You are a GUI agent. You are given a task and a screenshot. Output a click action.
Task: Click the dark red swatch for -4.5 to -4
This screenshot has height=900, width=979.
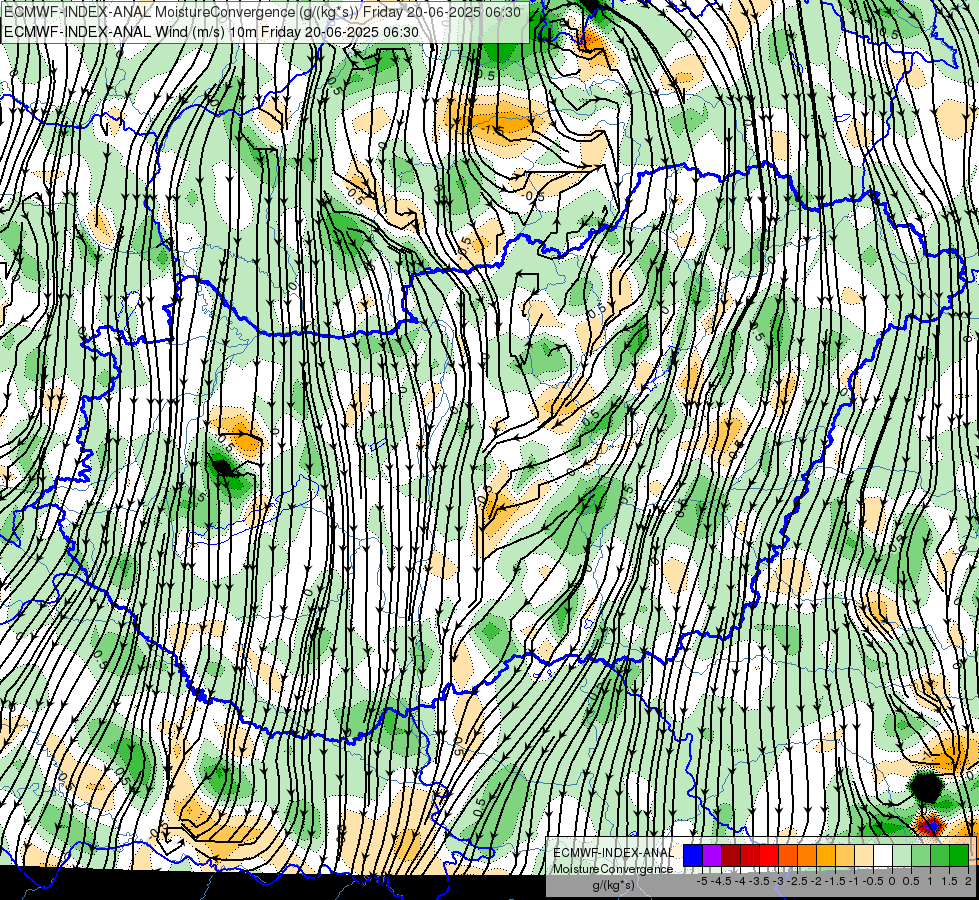[731, 855]
